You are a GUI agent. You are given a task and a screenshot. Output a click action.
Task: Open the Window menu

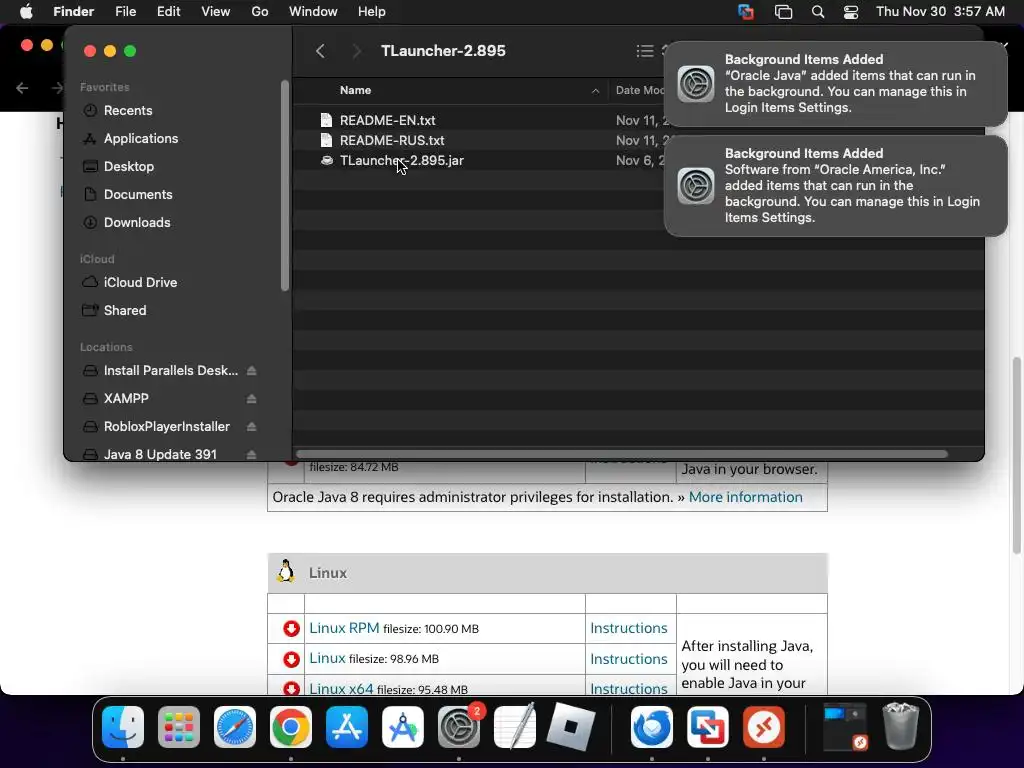click(313, 12)
